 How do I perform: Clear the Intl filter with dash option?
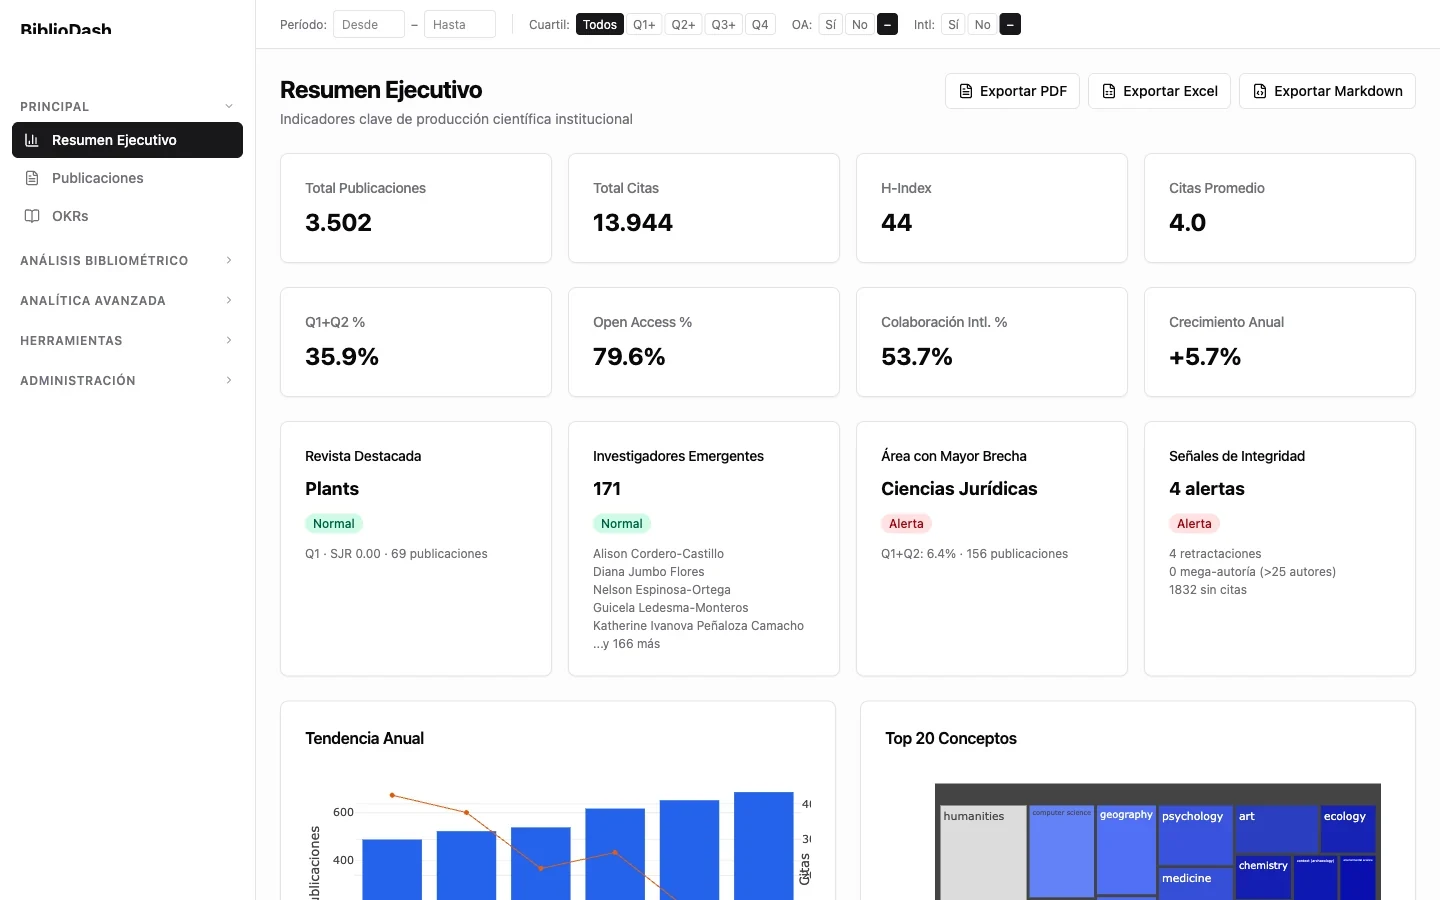[x=1010, y=24]
